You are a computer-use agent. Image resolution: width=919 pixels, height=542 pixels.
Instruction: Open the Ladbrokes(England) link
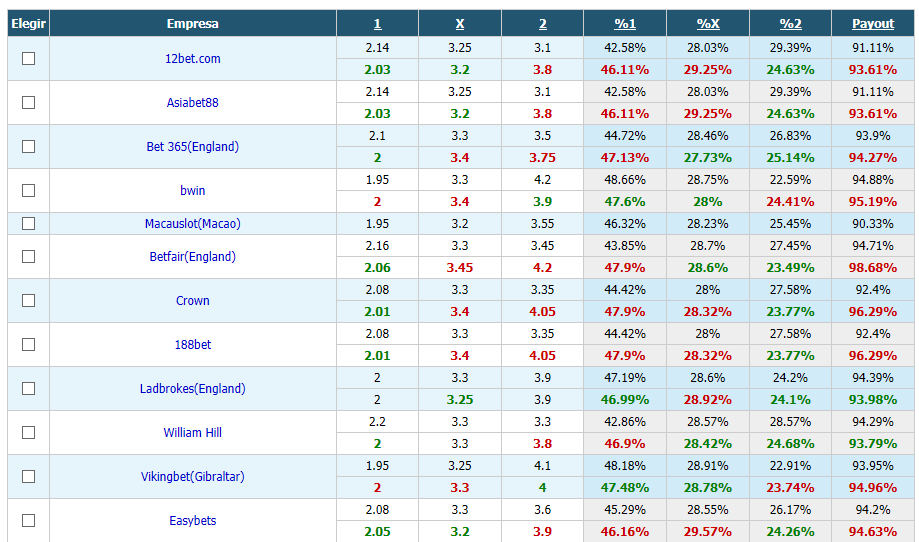click(193, 388)
